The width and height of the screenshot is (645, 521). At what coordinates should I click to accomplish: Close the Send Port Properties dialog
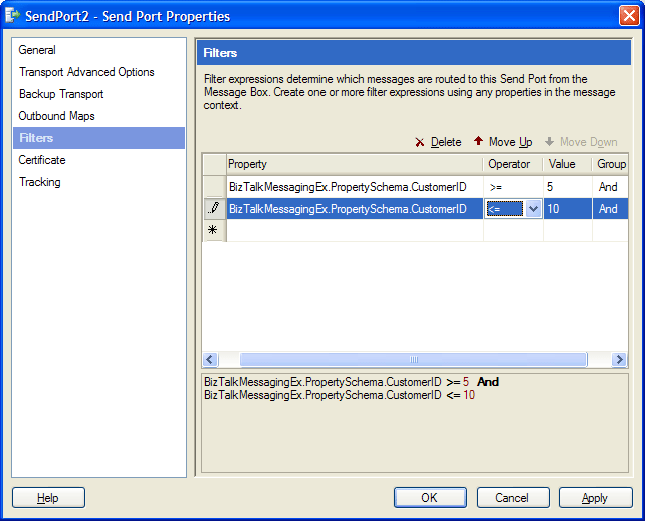pyautogui.click(x=629, y=16)
